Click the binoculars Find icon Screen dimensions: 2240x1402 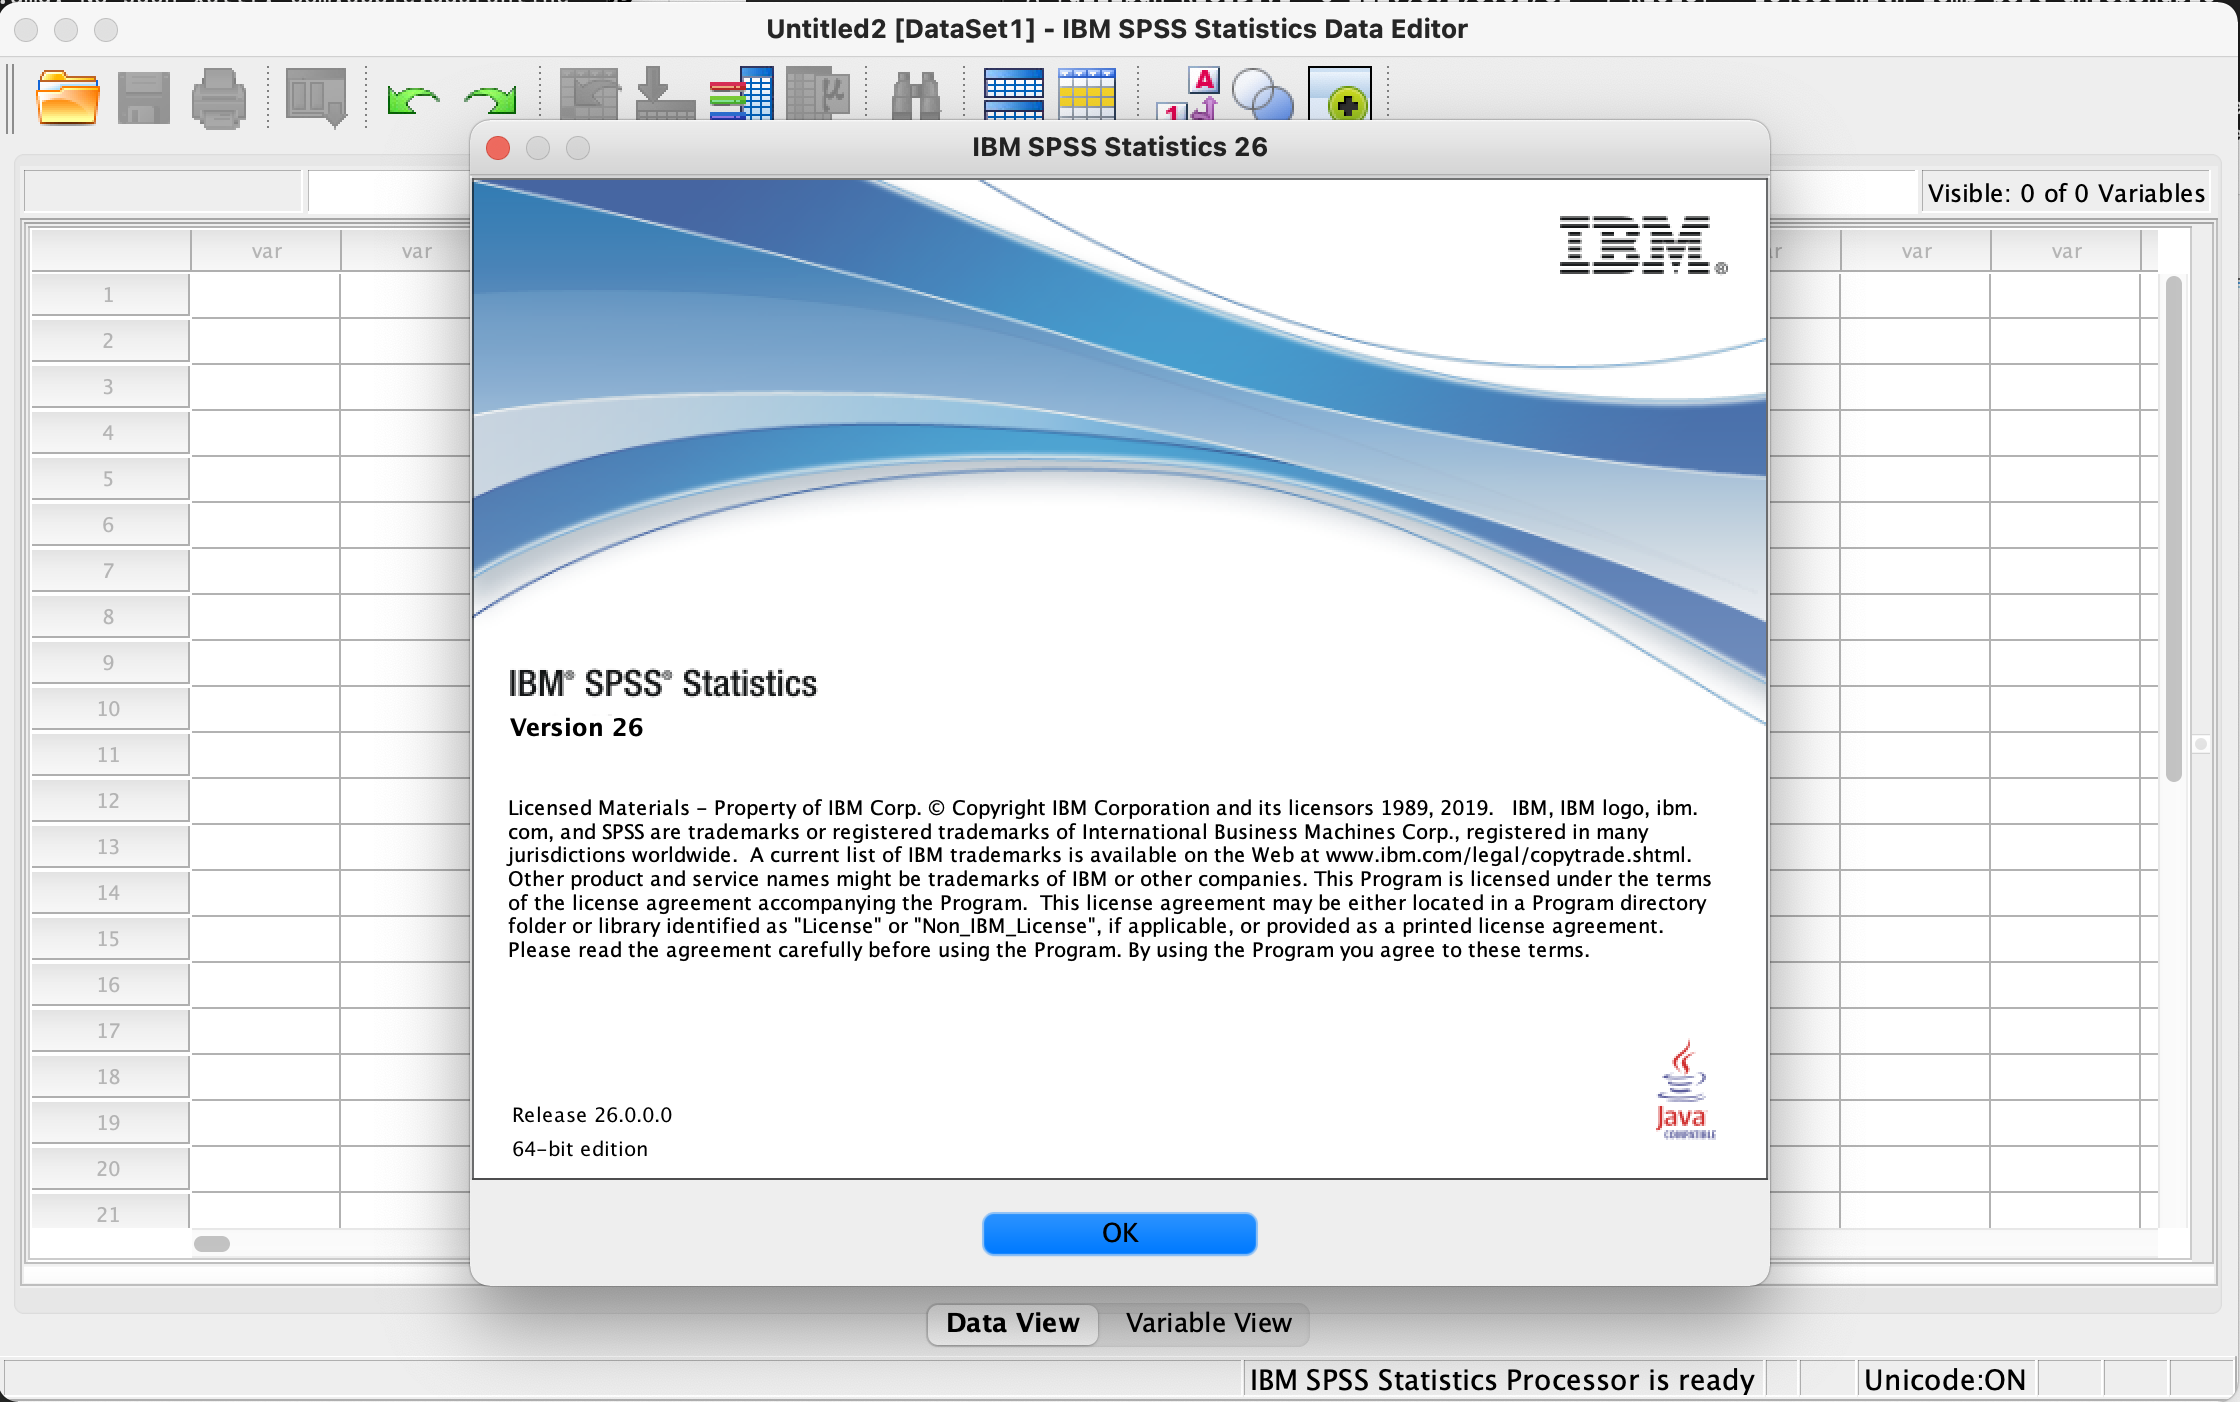tap(915, 96)
